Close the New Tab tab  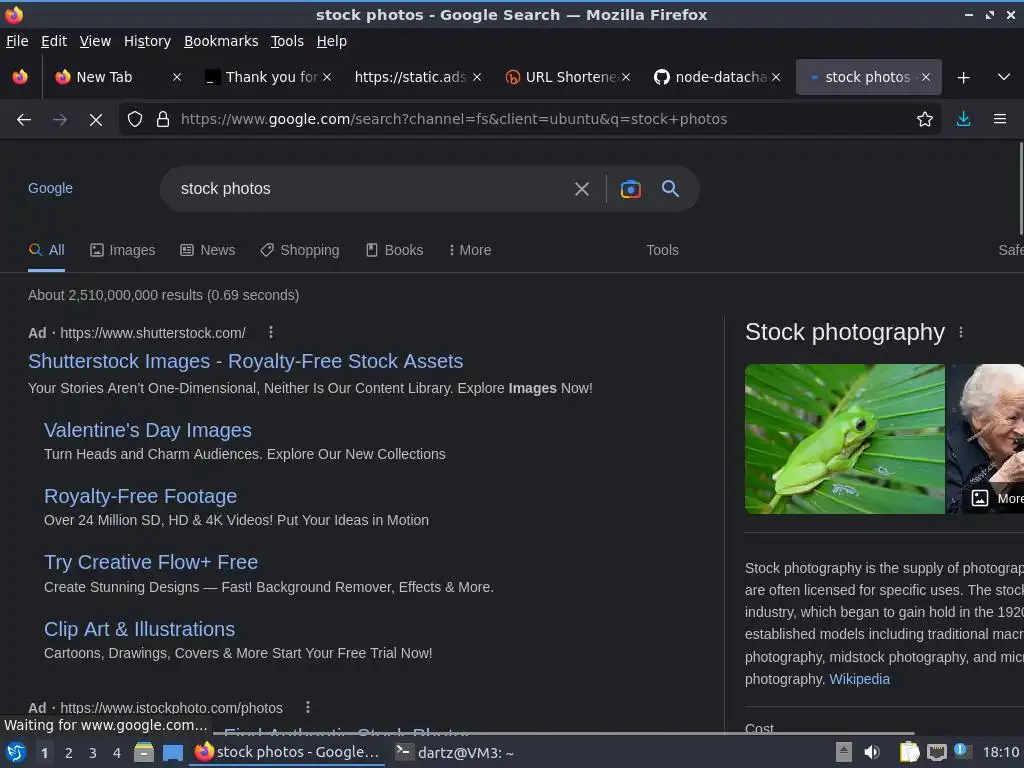pyautogui.click(x=176, y=77)
